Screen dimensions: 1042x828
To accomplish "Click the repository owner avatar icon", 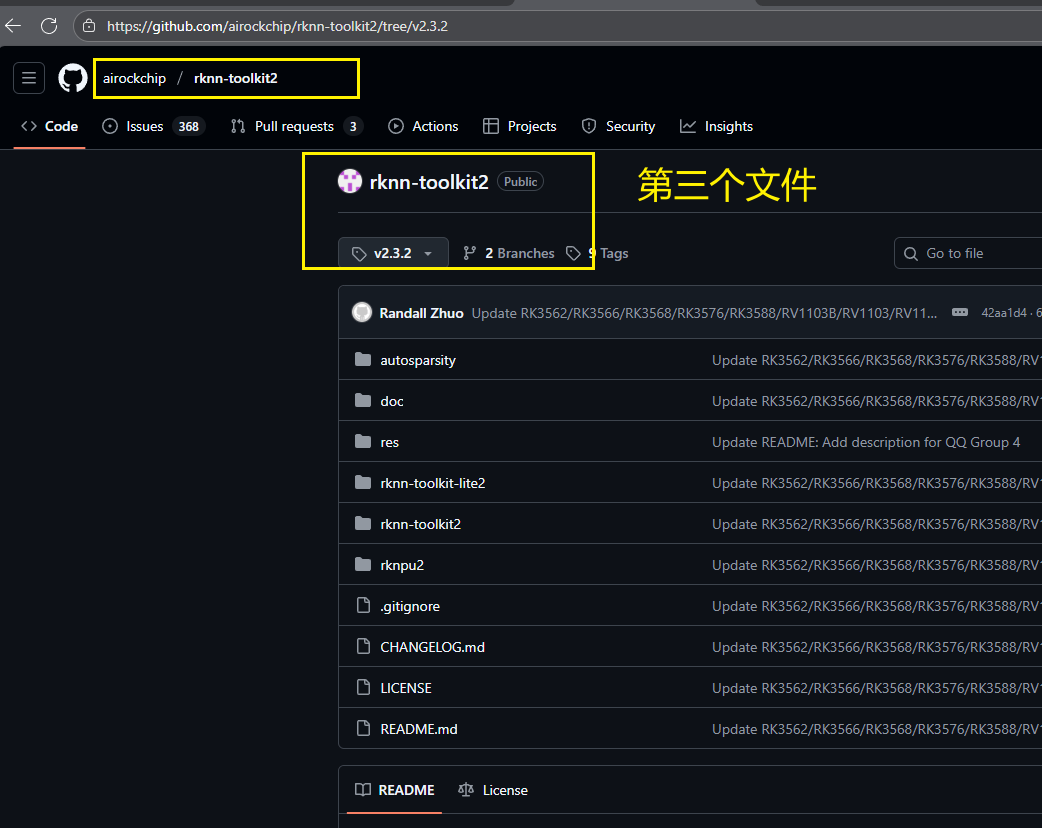I will [350, 181].
